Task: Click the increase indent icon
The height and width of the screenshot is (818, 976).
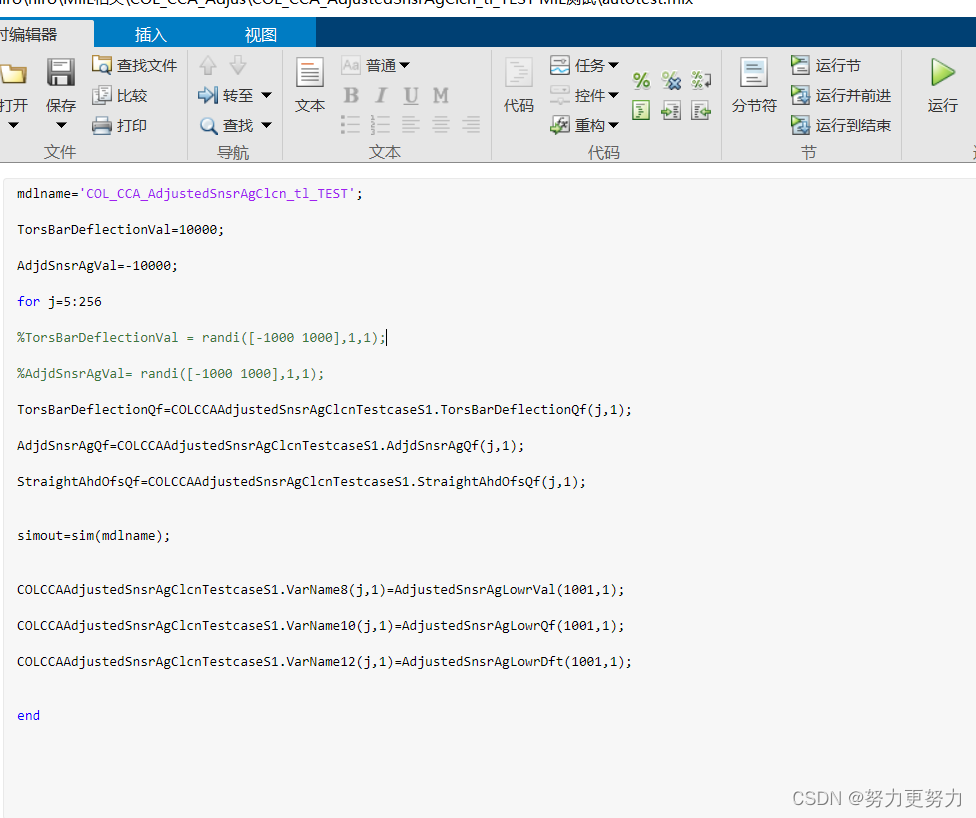Action: (671, 110)
